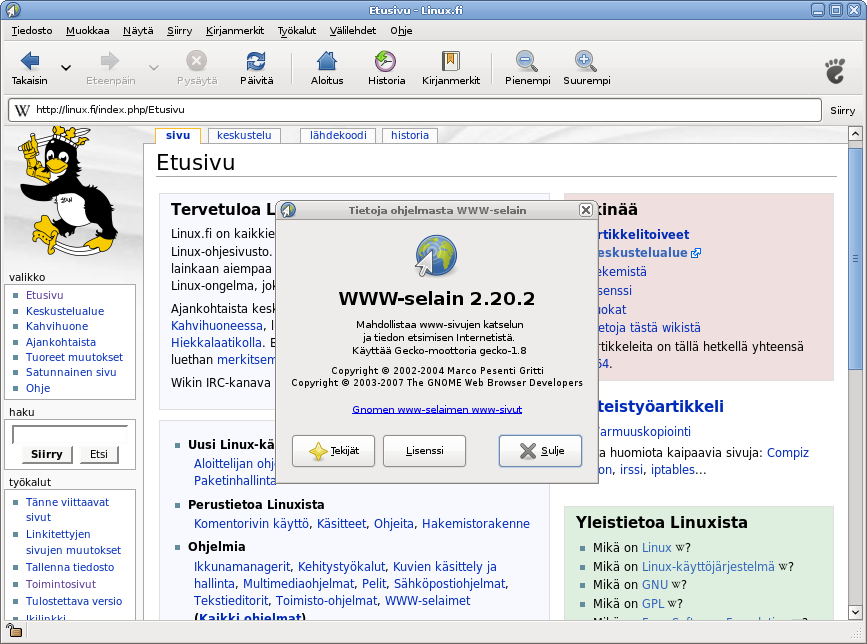Open Kirjanmerkit bookmarks toolbar icon
Viewport: 867px width, 644px height.
(x=451, y=62)
